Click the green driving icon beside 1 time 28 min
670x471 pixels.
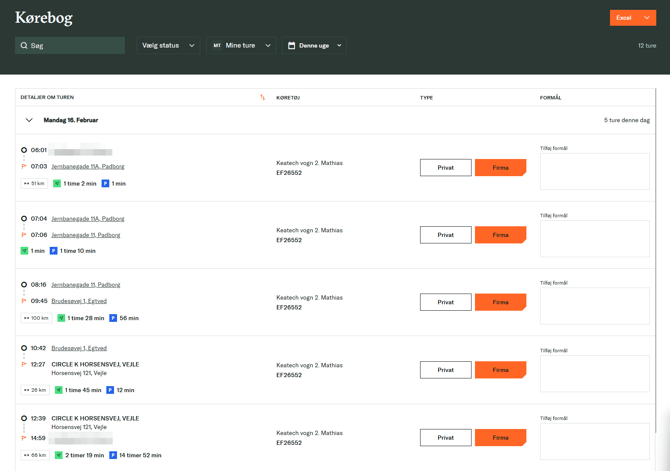(61, 318)
